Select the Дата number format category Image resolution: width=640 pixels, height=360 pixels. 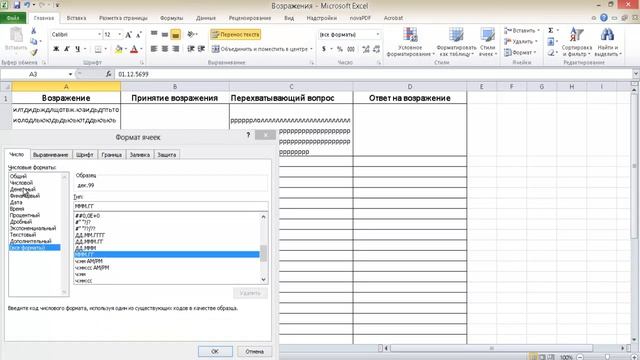(16, 202)
